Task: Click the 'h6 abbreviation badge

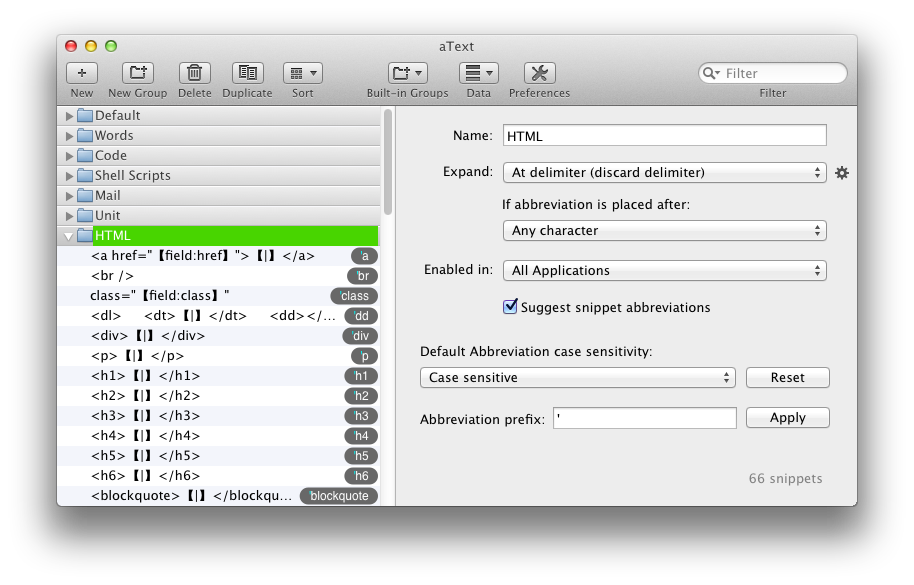Action: click(361, 476)
